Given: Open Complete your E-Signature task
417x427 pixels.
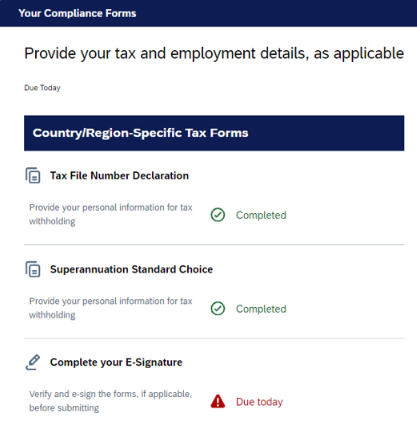Looking at the screenshot, I should pyautogui.click(x=116, y=362).
